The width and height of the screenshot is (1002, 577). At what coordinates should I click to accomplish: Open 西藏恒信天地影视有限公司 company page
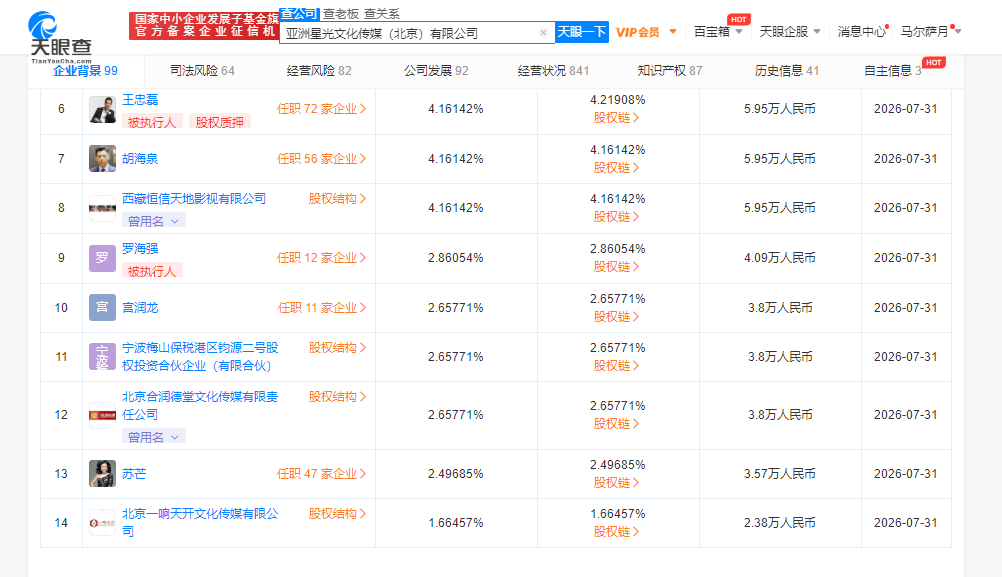pos(194,199)
